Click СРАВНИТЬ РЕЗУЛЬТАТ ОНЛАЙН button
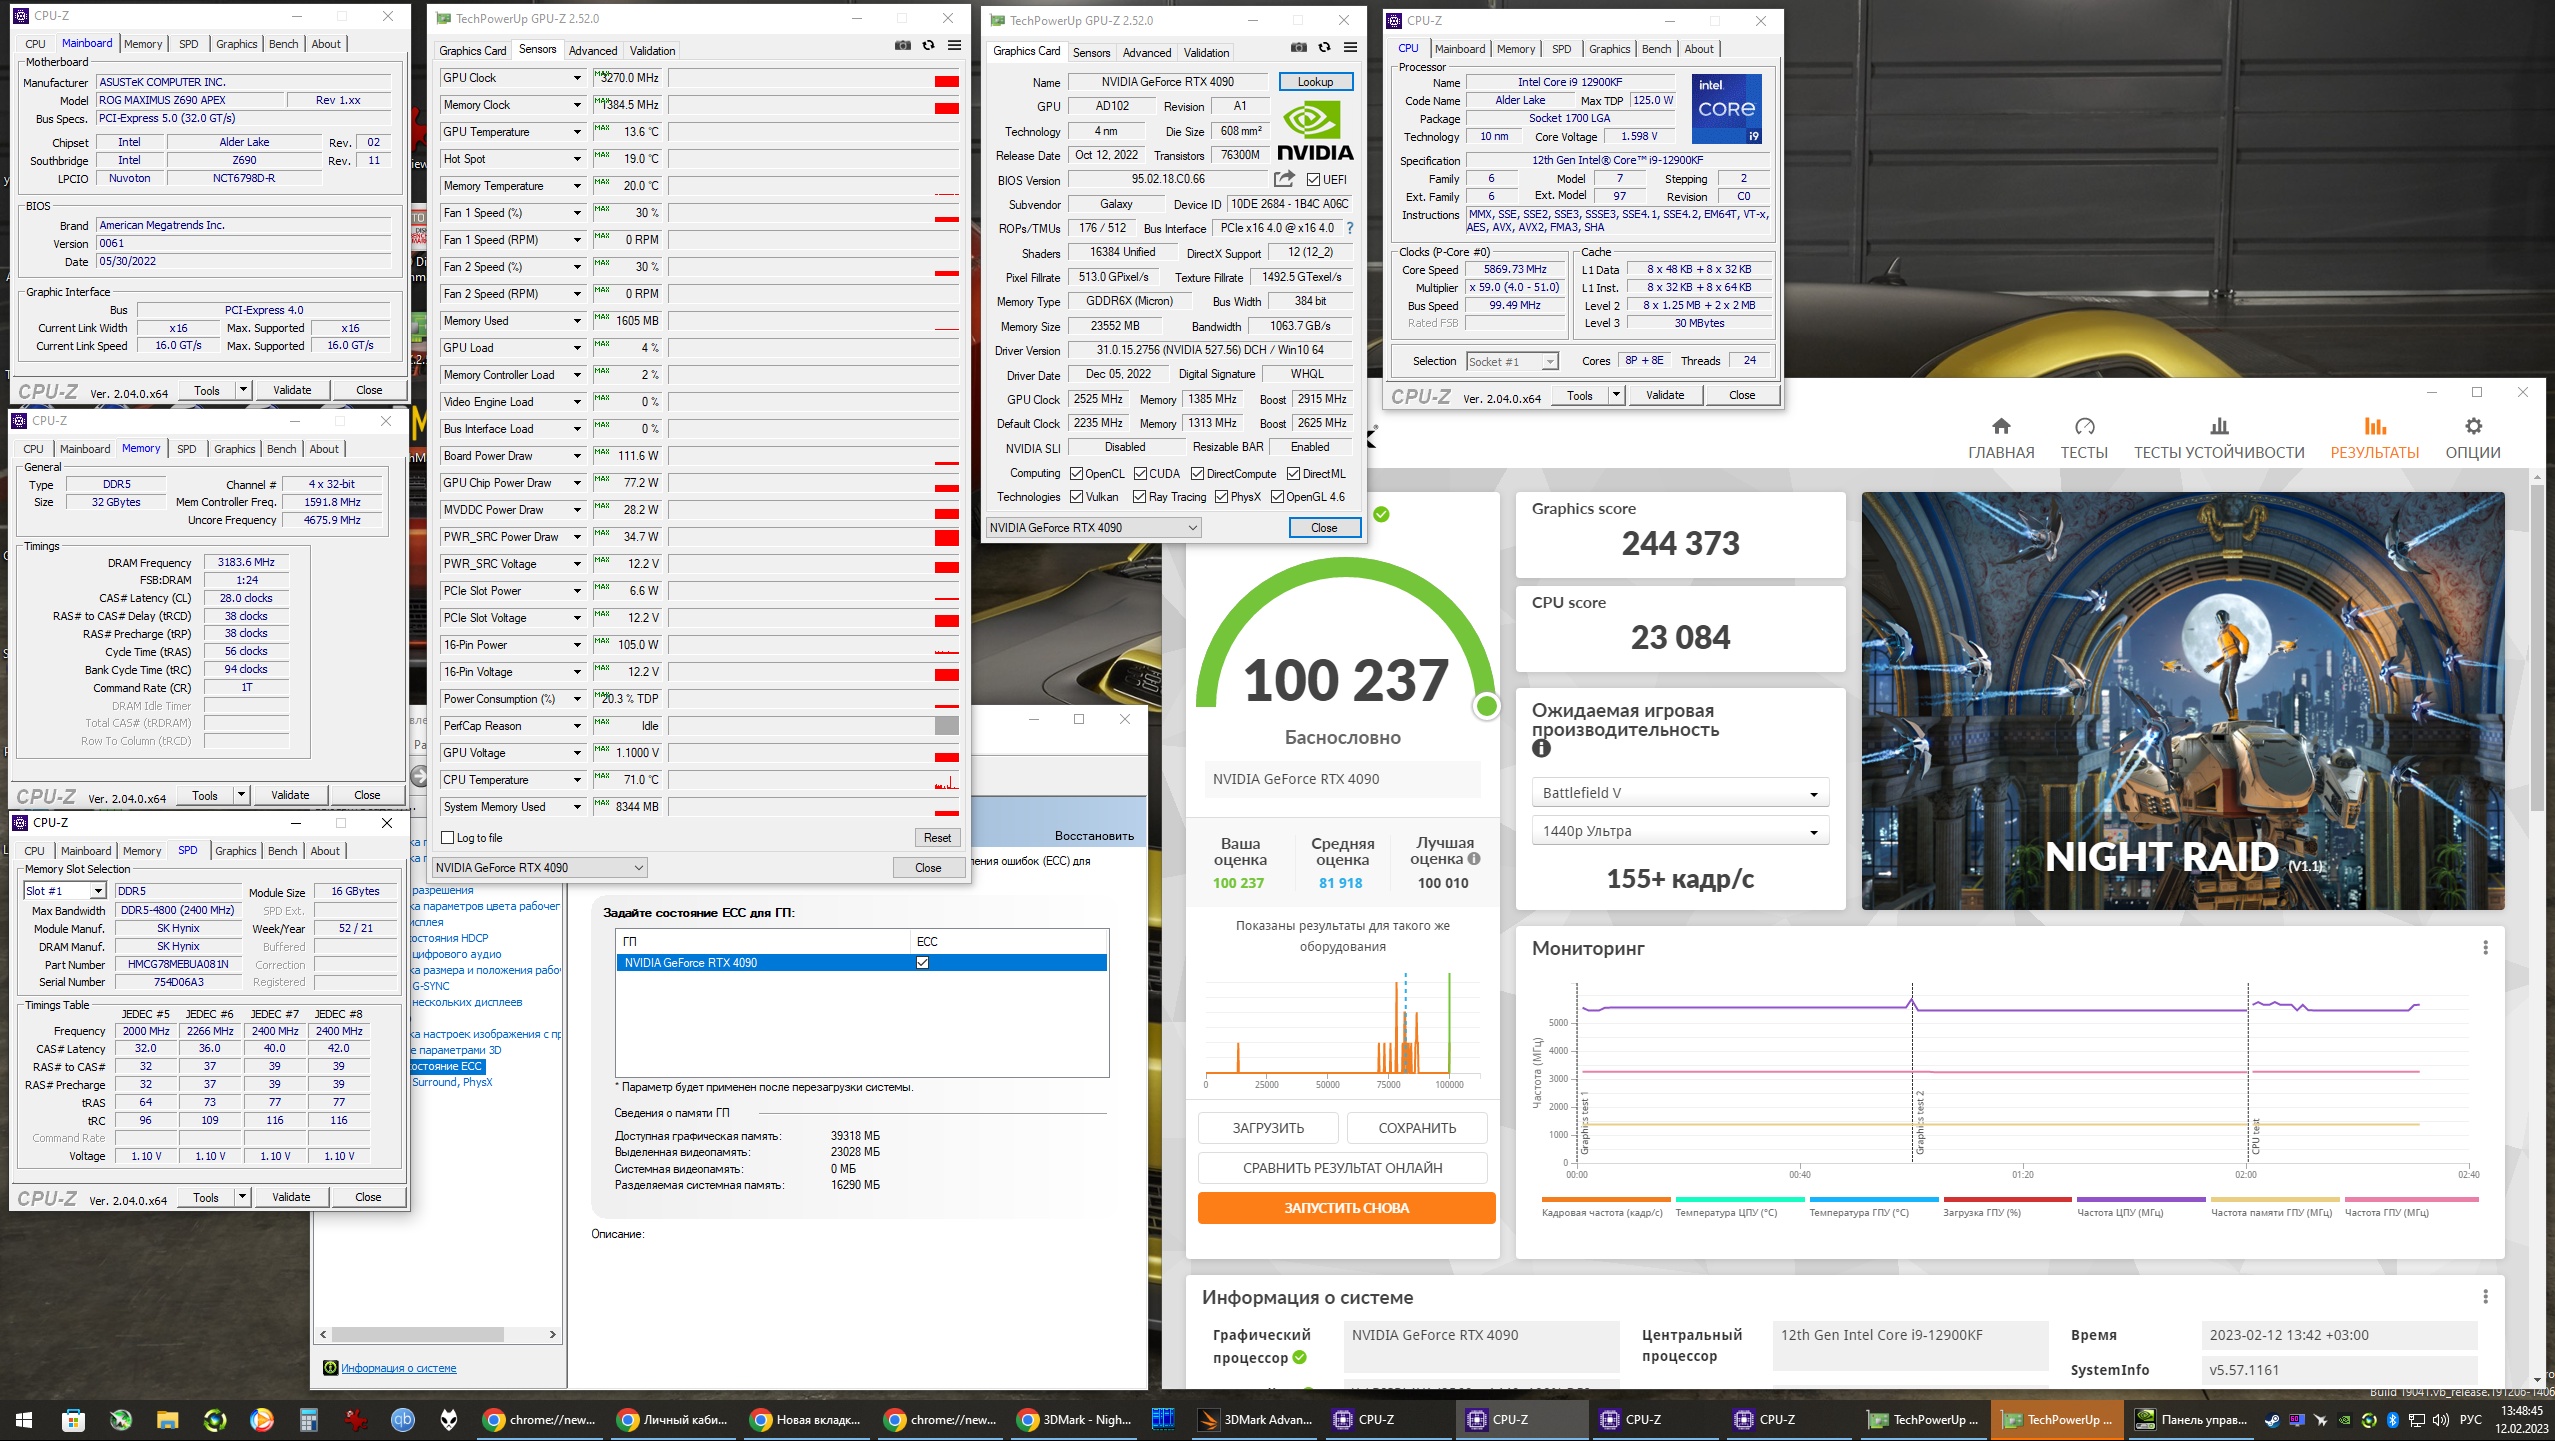 tap(1342, 1168)
